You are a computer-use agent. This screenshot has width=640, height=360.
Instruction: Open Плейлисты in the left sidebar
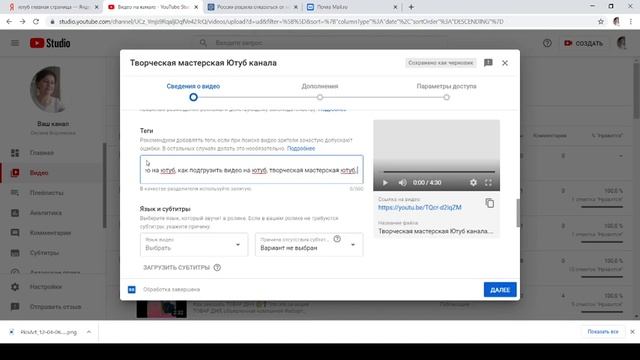(x=46, y=193)
